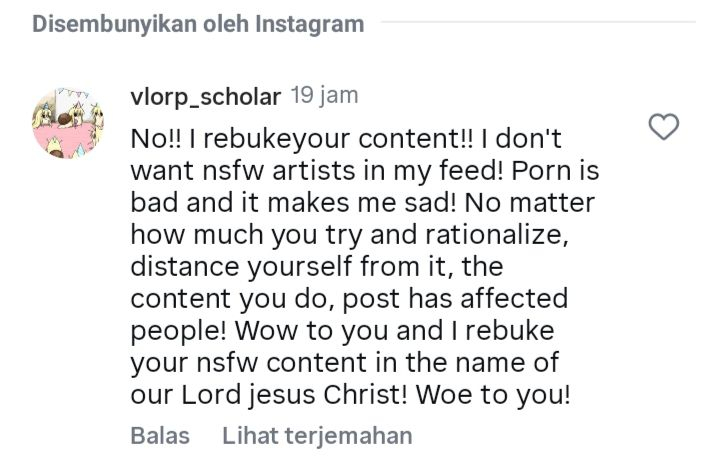Click the comment's first line starting "No!!"
707x469 pixels.
click(349, 139)
